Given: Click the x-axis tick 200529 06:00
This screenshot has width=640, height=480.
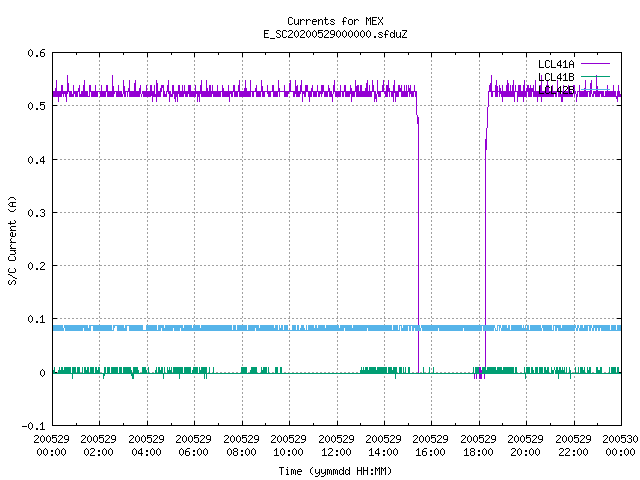Looking at the screenshot, I should (193, 446).
